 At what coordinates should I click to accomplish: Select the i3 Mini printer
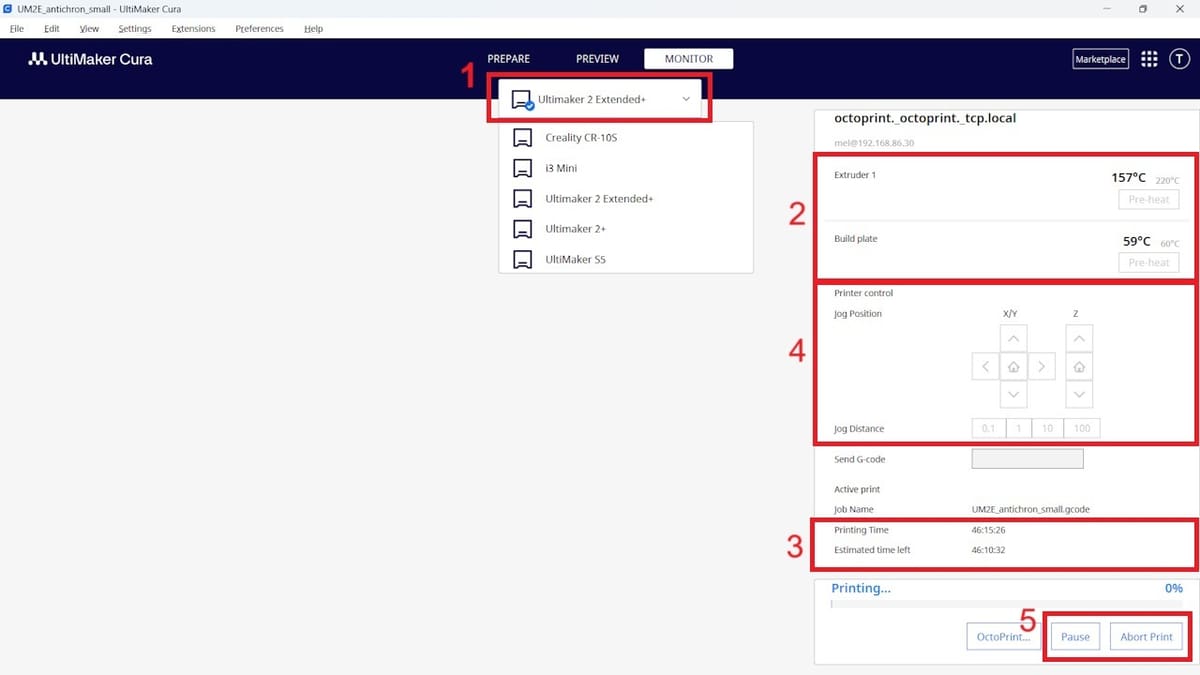pos(626,168)
